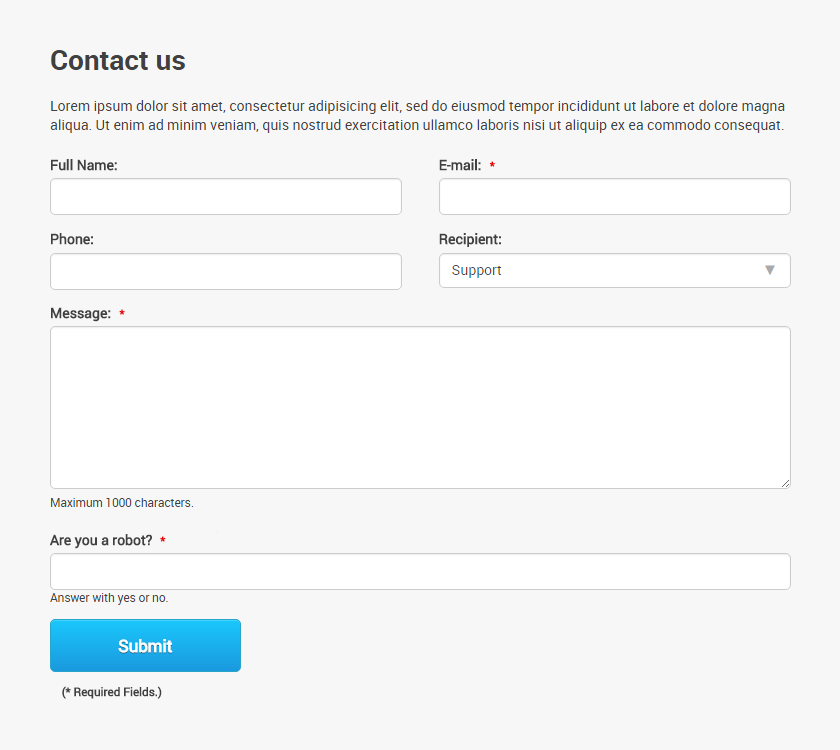The height and width of the screenshot is (750, 840).
Task: Click the red asterisk beside E-mail
Action: click(492, 164)
